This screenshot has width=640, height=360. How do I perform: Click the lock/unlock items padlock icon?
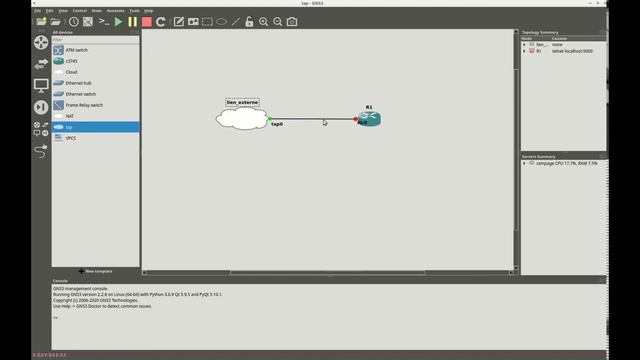click(x=249, y=22)
